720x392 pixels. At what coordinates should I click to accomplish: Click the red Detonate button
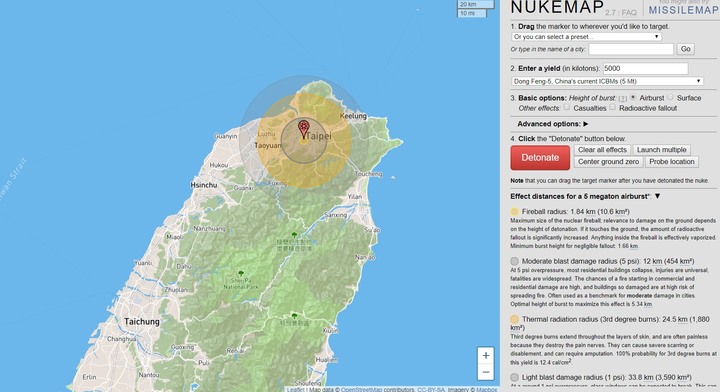tap(540, 157)
